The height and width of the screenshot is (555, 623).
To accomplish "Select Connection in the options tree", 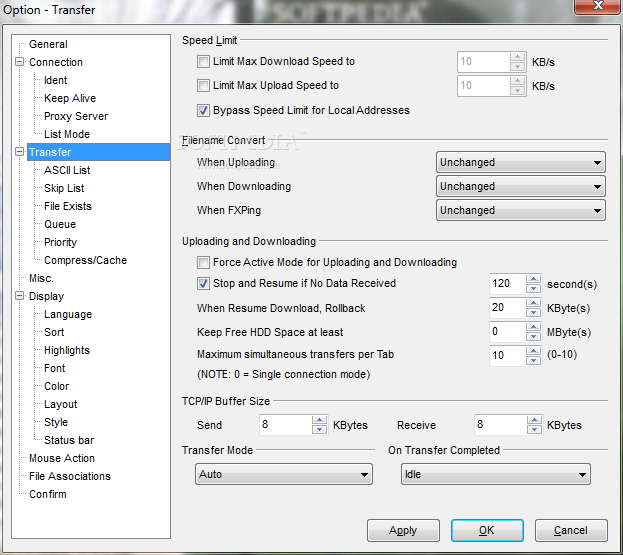I will (x=56, y=62).
